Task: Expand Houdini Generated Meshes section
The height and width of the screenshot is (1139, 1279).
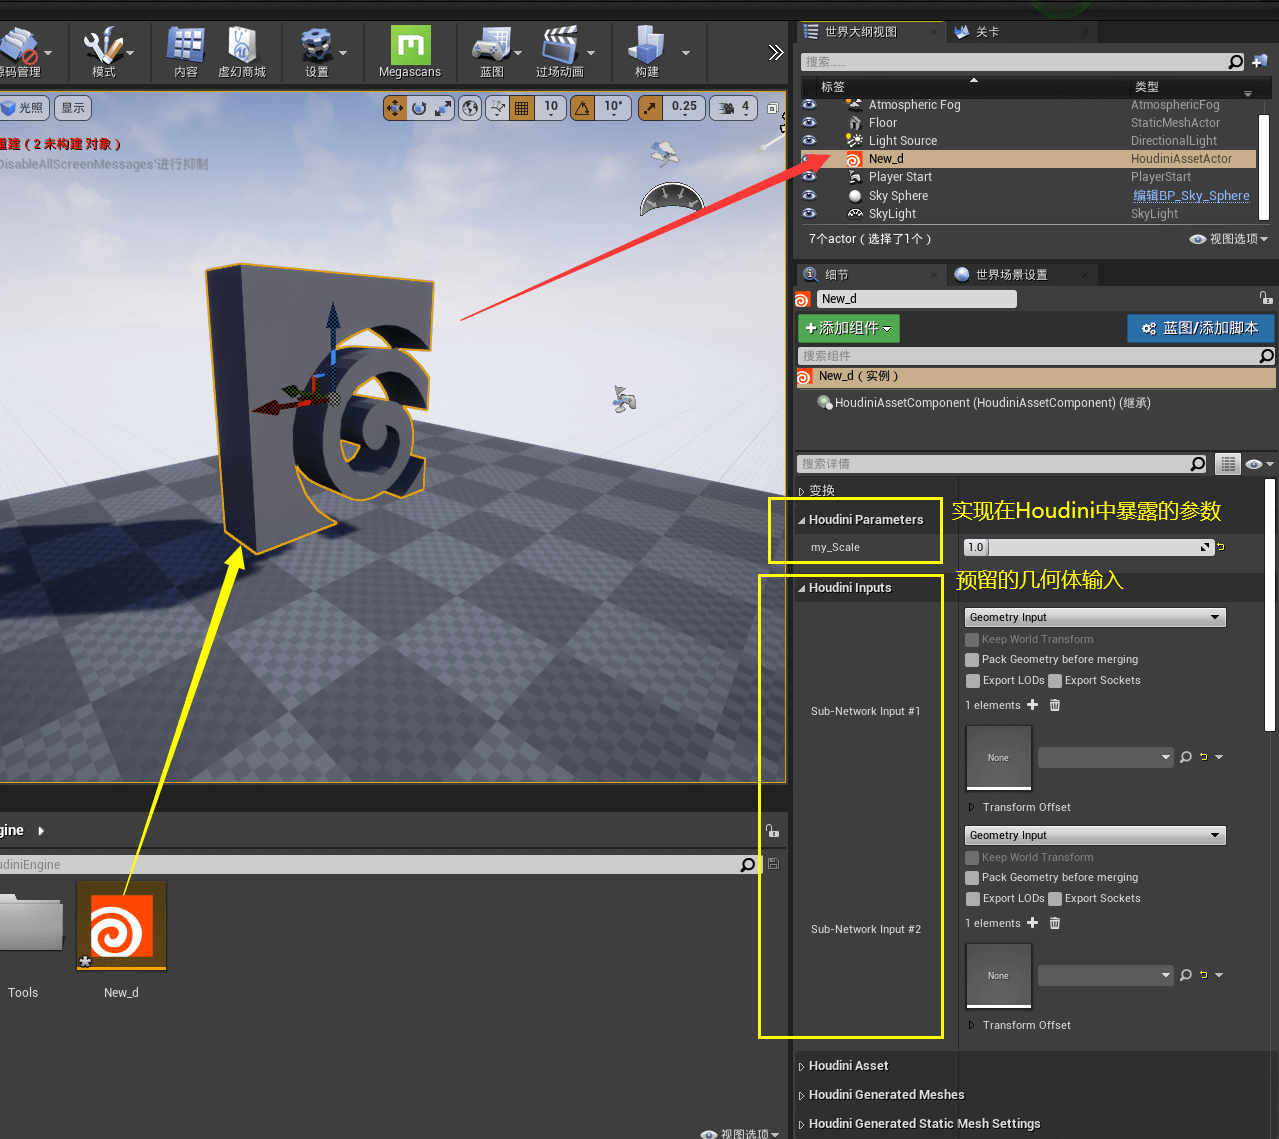Action: [802, 1096]
